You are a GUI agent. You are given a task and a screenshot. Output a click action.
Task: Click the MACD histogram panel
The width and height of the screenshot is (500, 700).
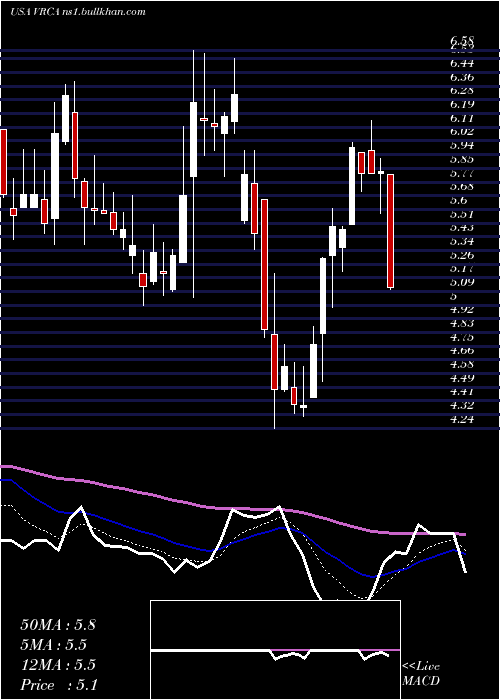pyautogui.click(x=275, y=650)
